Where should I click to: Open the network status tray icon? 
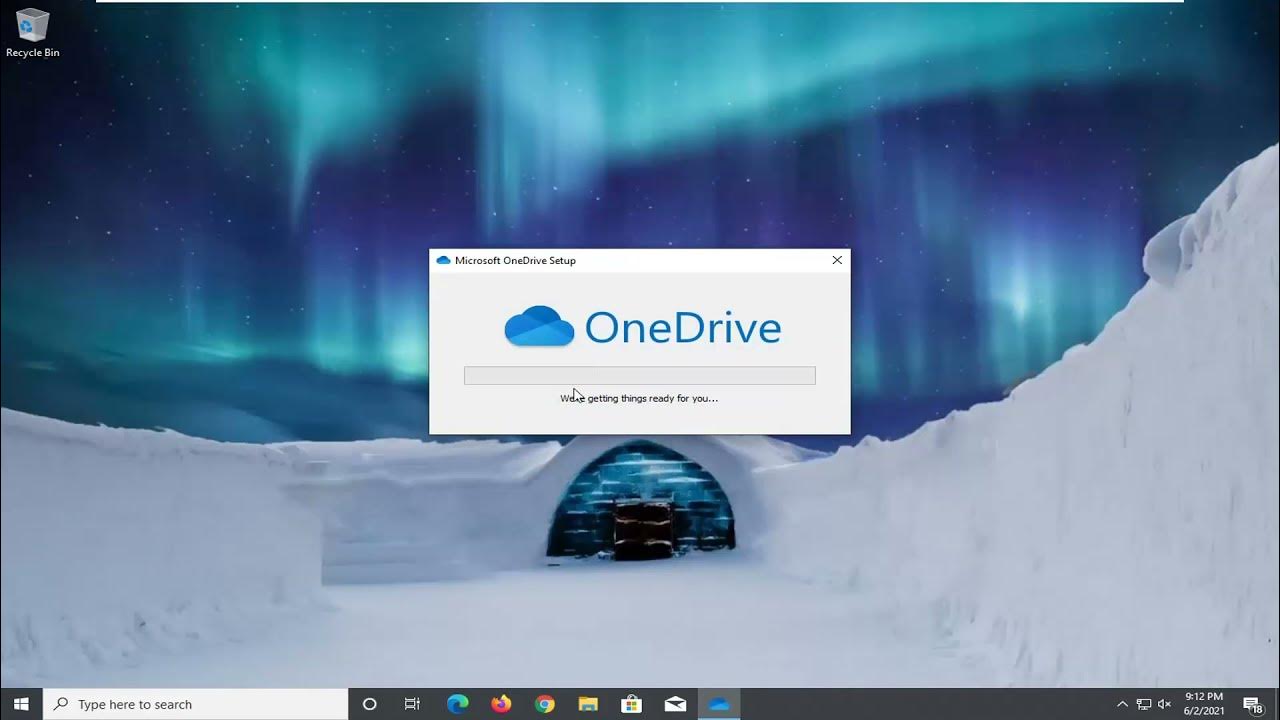pyautogui.click(x=1144, y=704)
